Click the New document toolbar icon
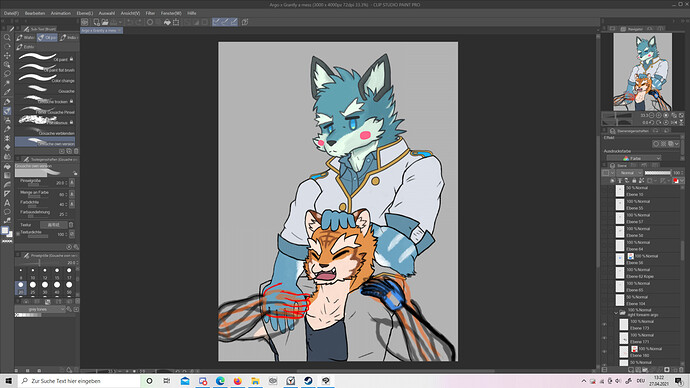The image size is (690, 388). tap(96, 22)
